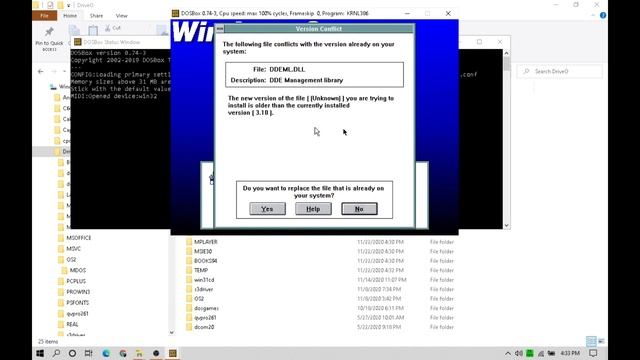
Task: Click status window scrollbar up arrow
Action: click(507, 53)
